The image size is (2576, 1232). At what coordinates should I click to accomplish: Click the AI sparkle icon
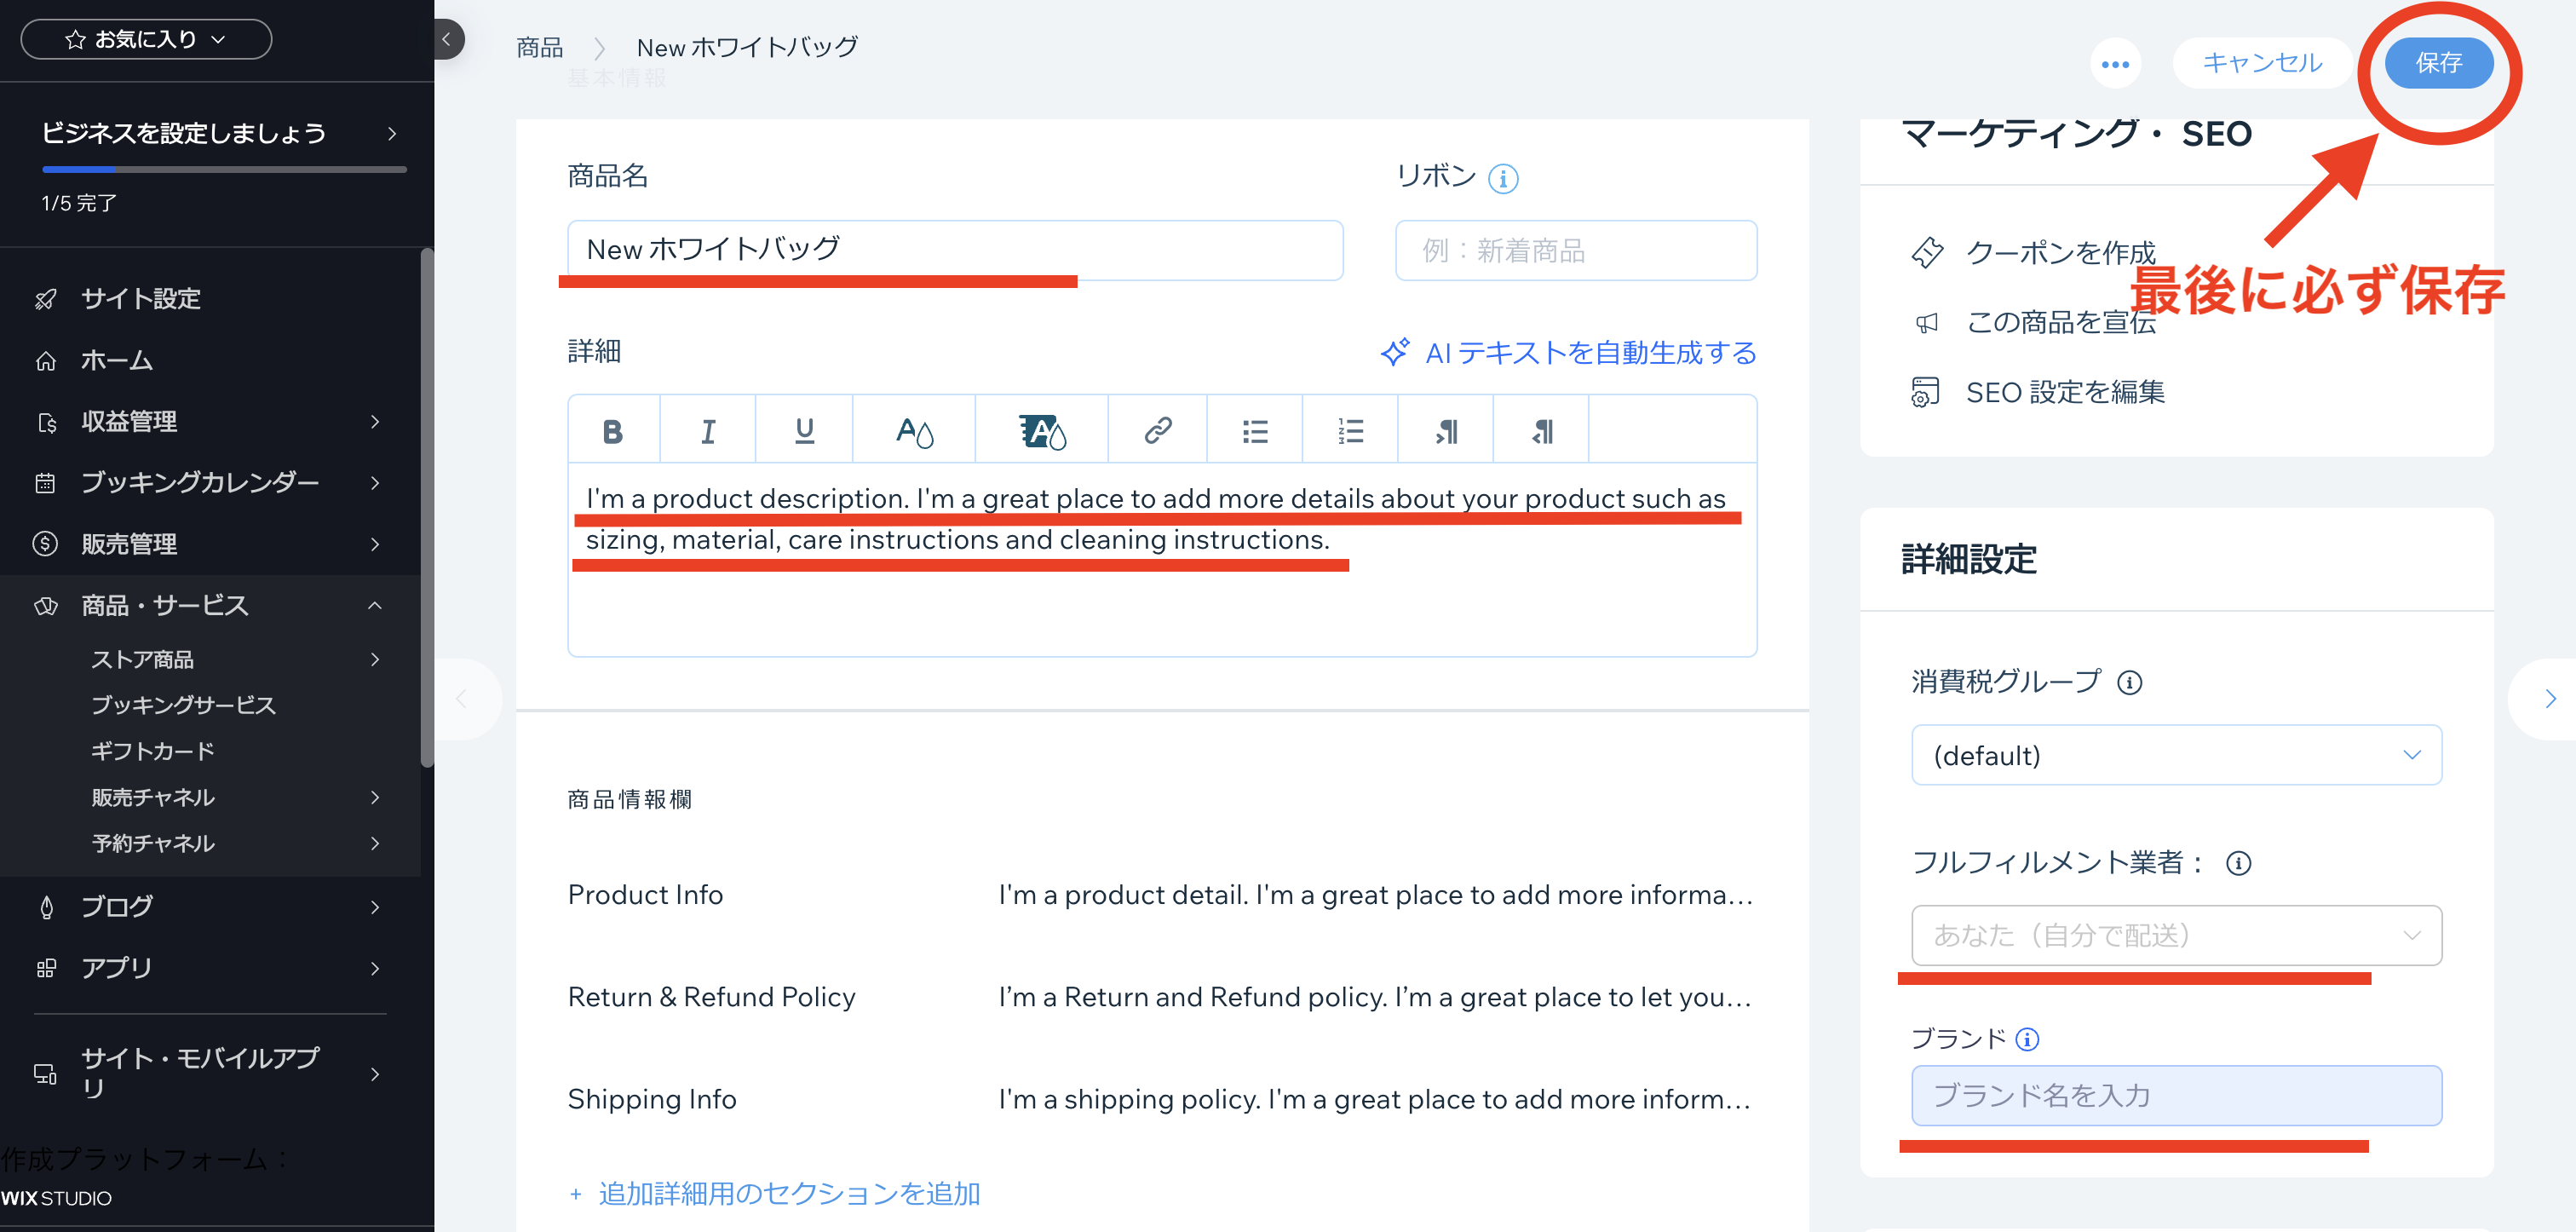(x=1395, y=352)
